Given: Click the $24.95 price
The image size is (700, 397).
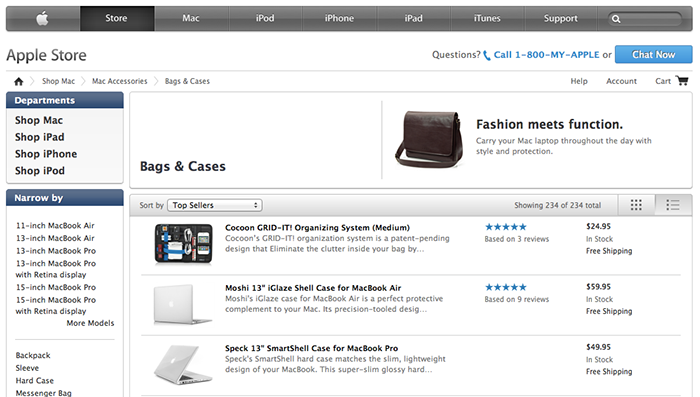Looking at the screenshot, I should (x=599, y=226).
